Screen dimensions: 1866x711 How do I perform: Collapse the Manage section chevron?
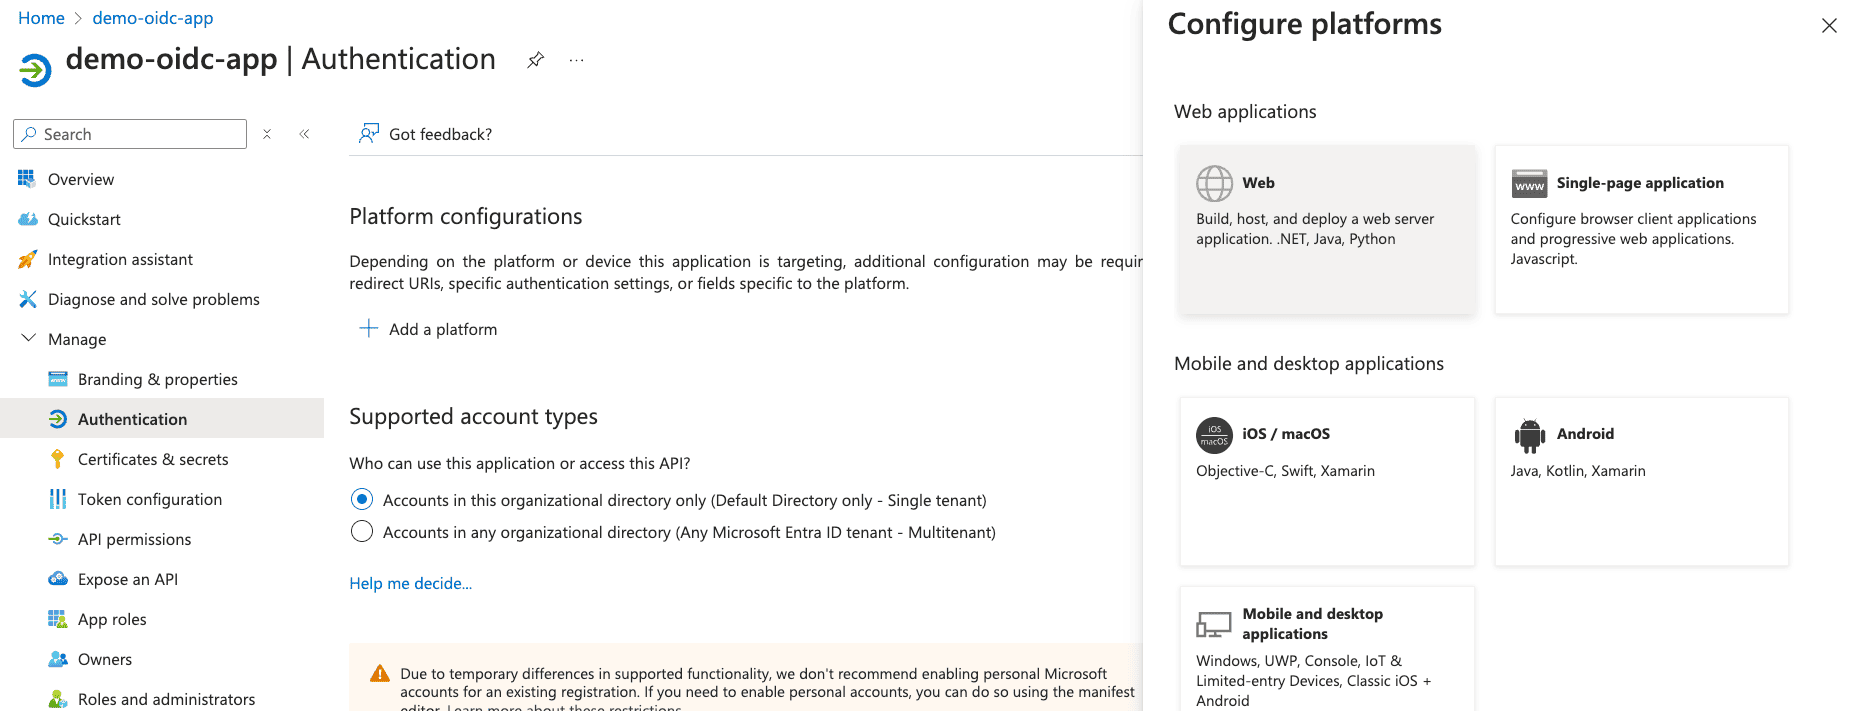point(28,338)
